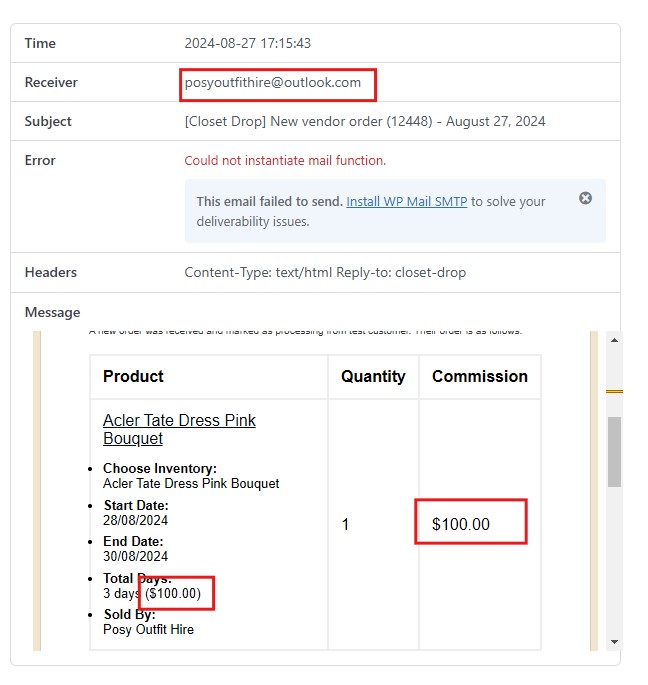648x685 pixels.
Task: Open the Install WP Mail SMTP link
Action: [x=406, y=201]
